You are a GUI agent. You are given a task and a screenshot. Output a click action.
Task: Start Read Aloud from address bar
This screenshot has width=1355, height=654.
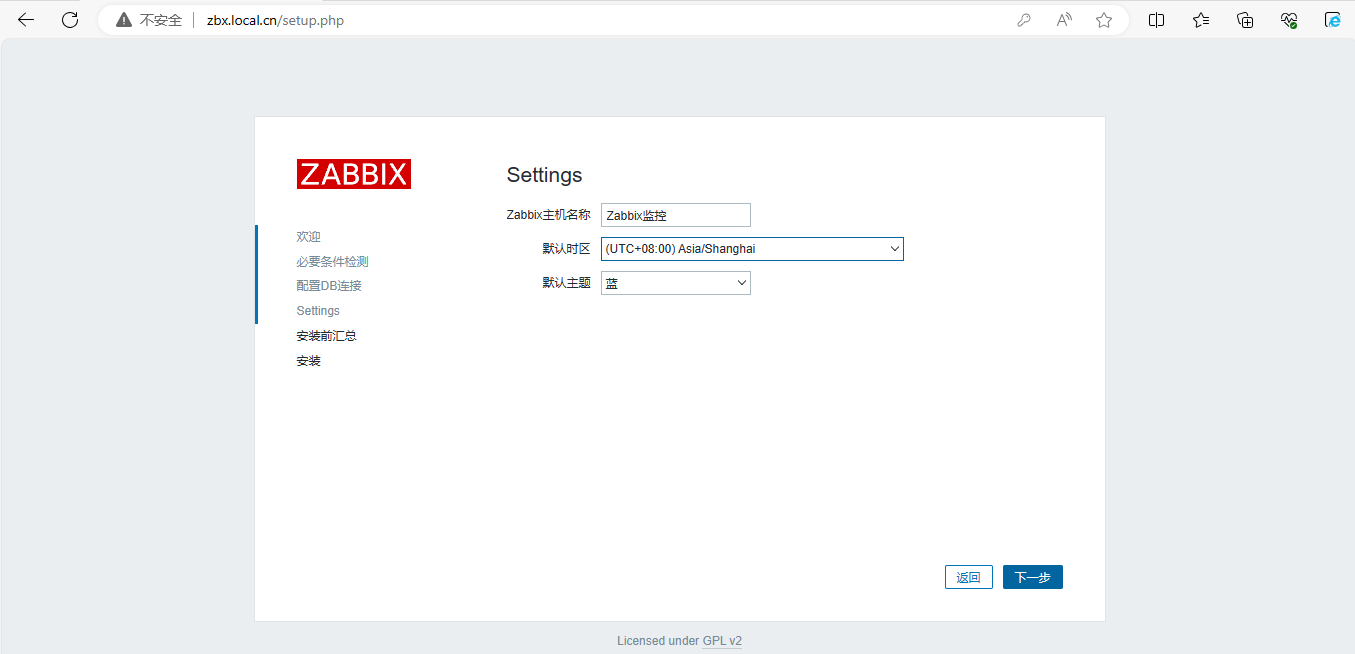point(1064,20)
